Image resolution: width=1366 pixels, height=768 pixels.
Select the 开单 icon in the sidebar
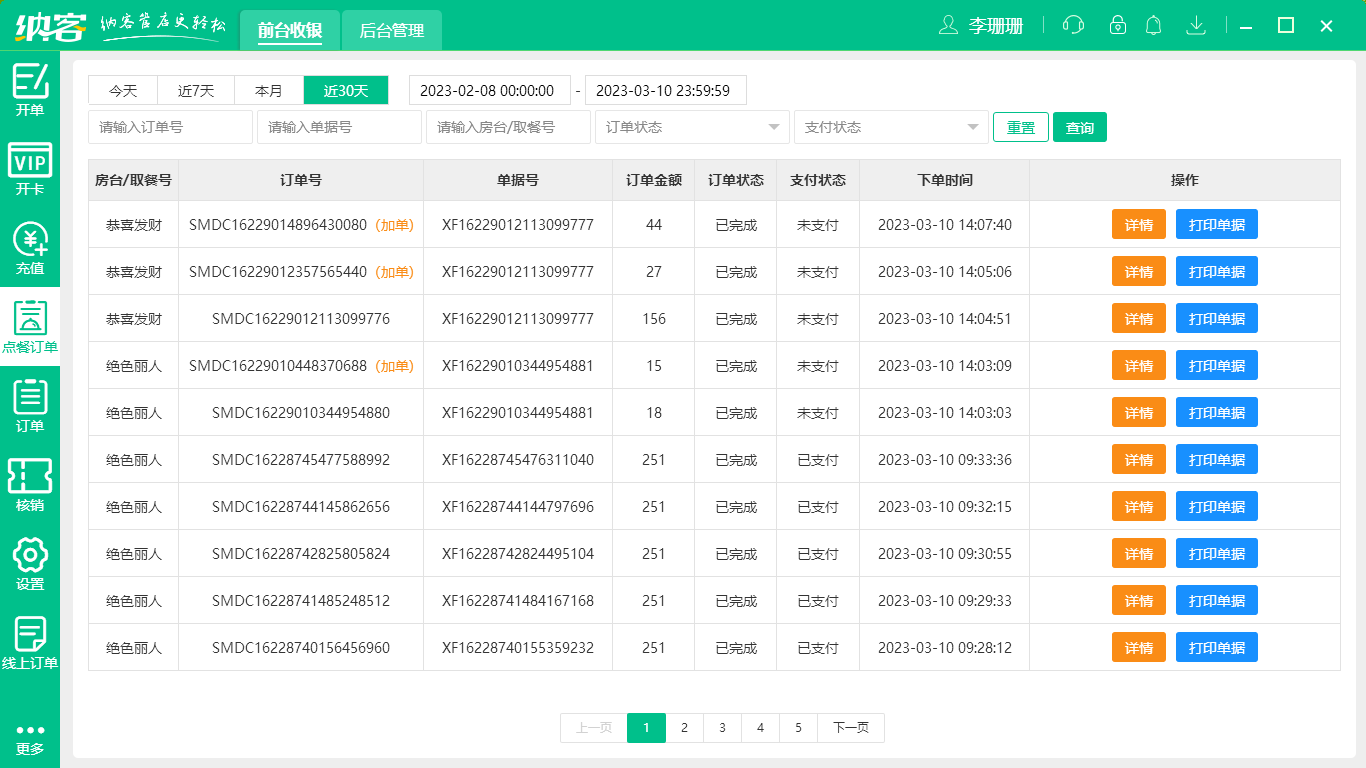[x=30, y=90]
